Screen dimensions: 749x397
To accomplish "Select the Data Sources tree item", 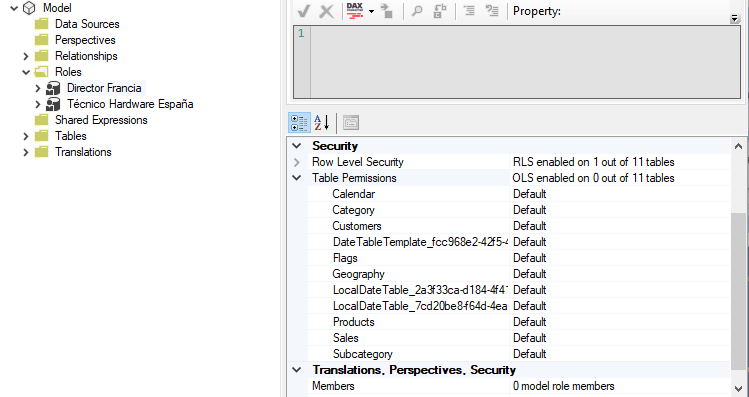I will pos(87,24).
